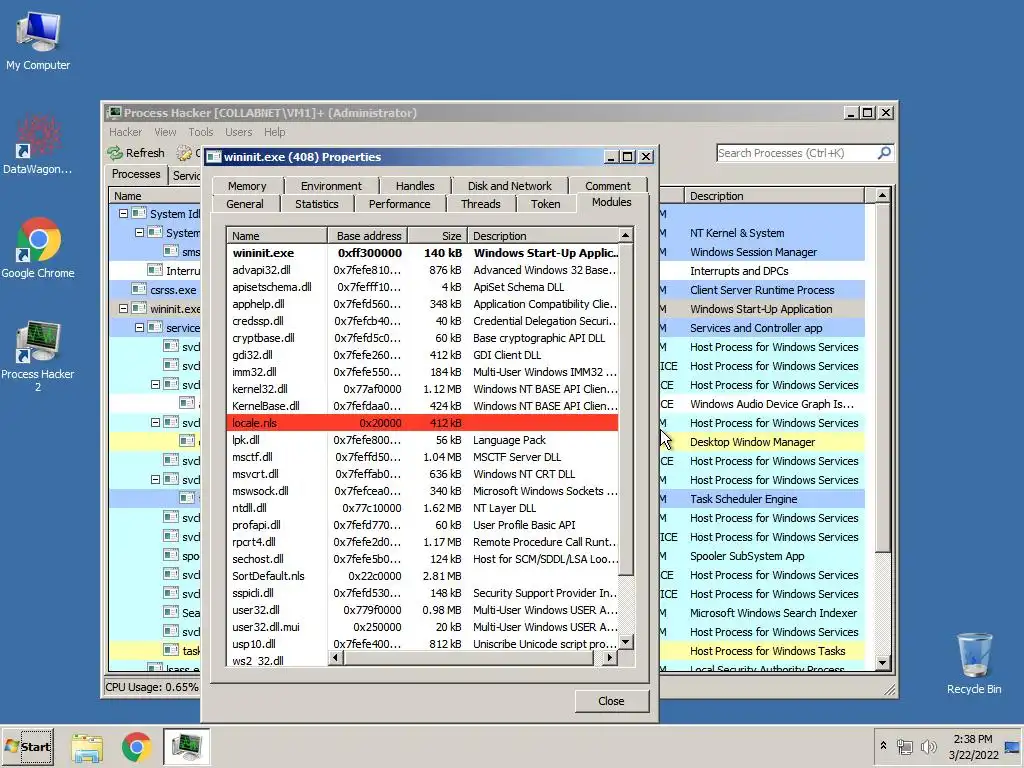Select Task Scheduler Engine process row
Image resolution: width=1024 pixels, height=768 pixels.
point(761,499)
